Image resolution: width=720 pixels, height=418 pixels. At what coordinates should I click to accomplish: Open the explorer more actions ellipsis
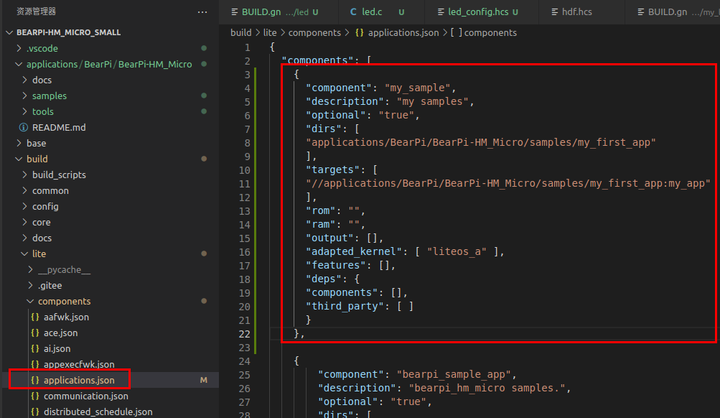click(202, 12)
